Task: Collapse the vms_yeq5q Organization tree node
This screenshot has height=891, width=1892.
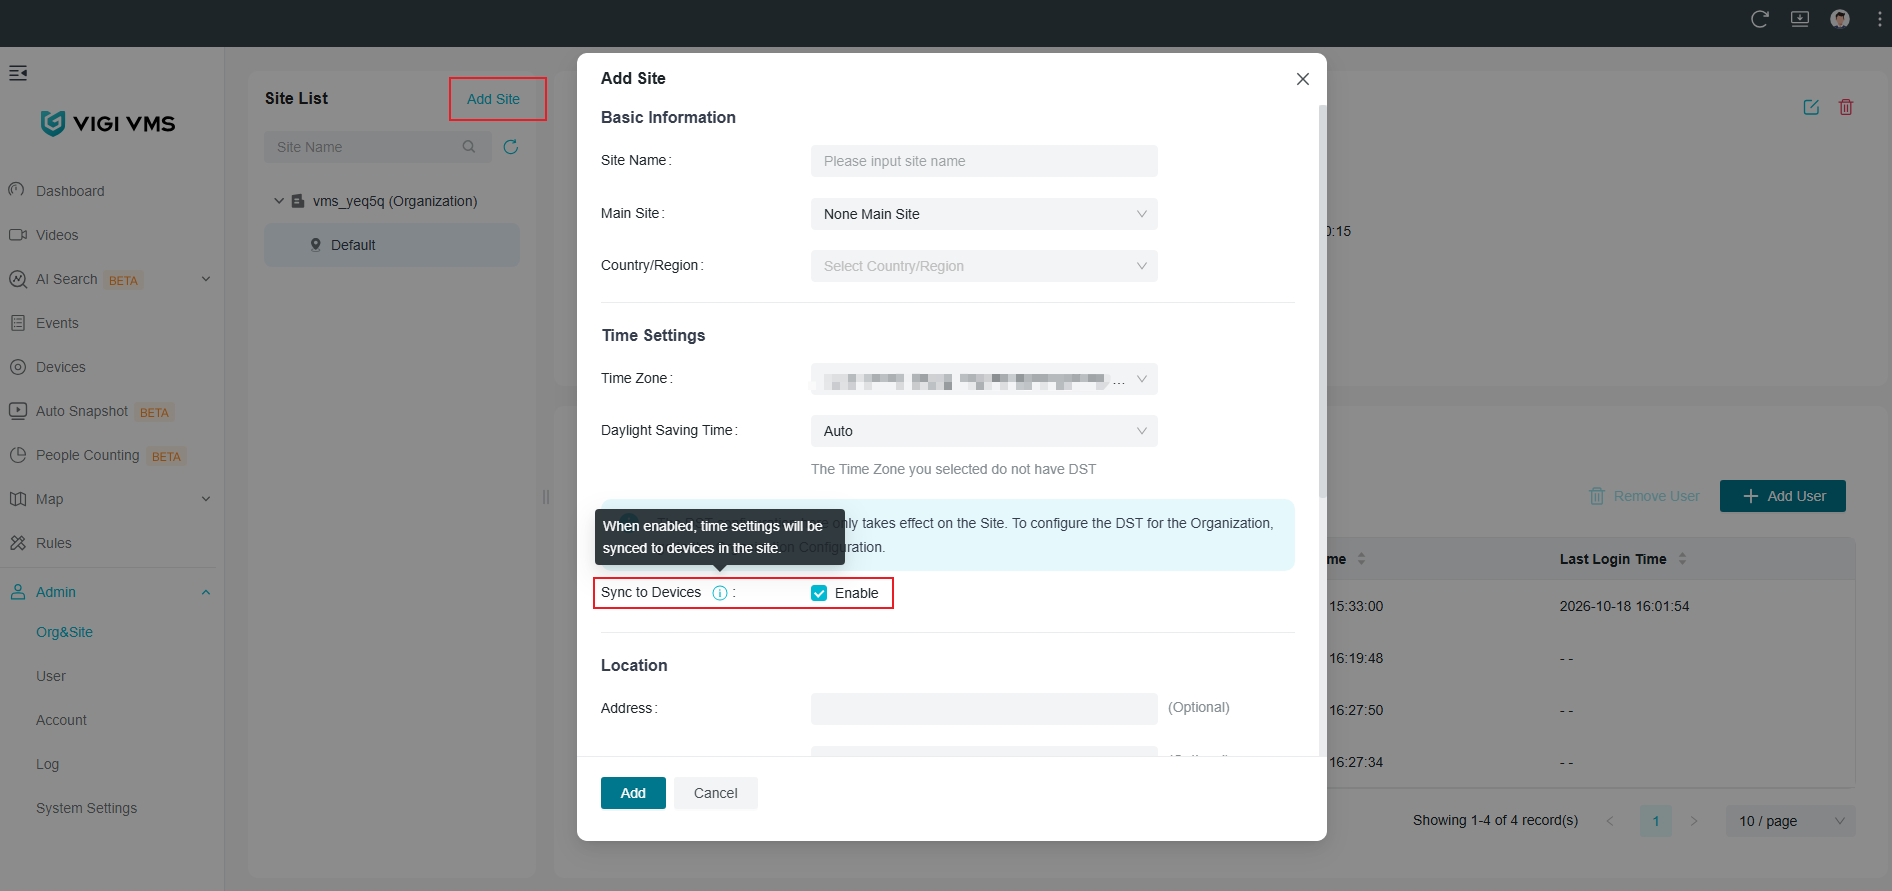Action: click(279, 201)
